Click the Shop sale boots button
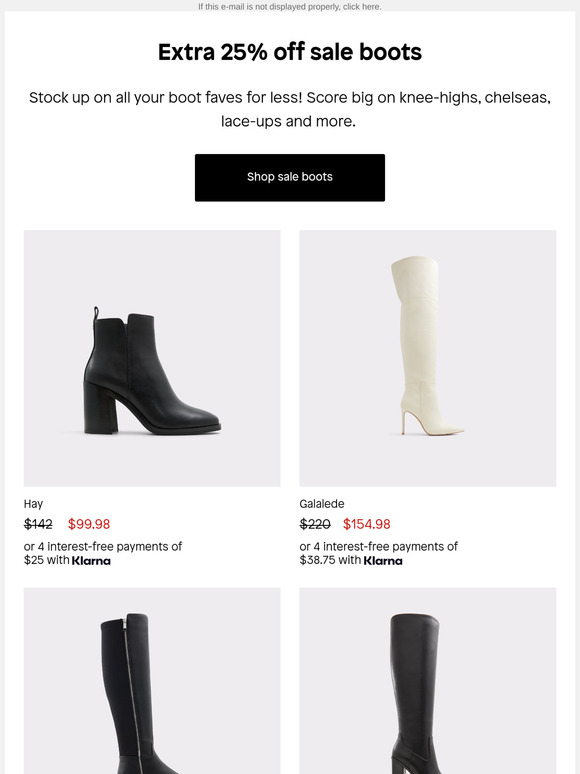Screen dimensions: 580x774 (290, 177)
